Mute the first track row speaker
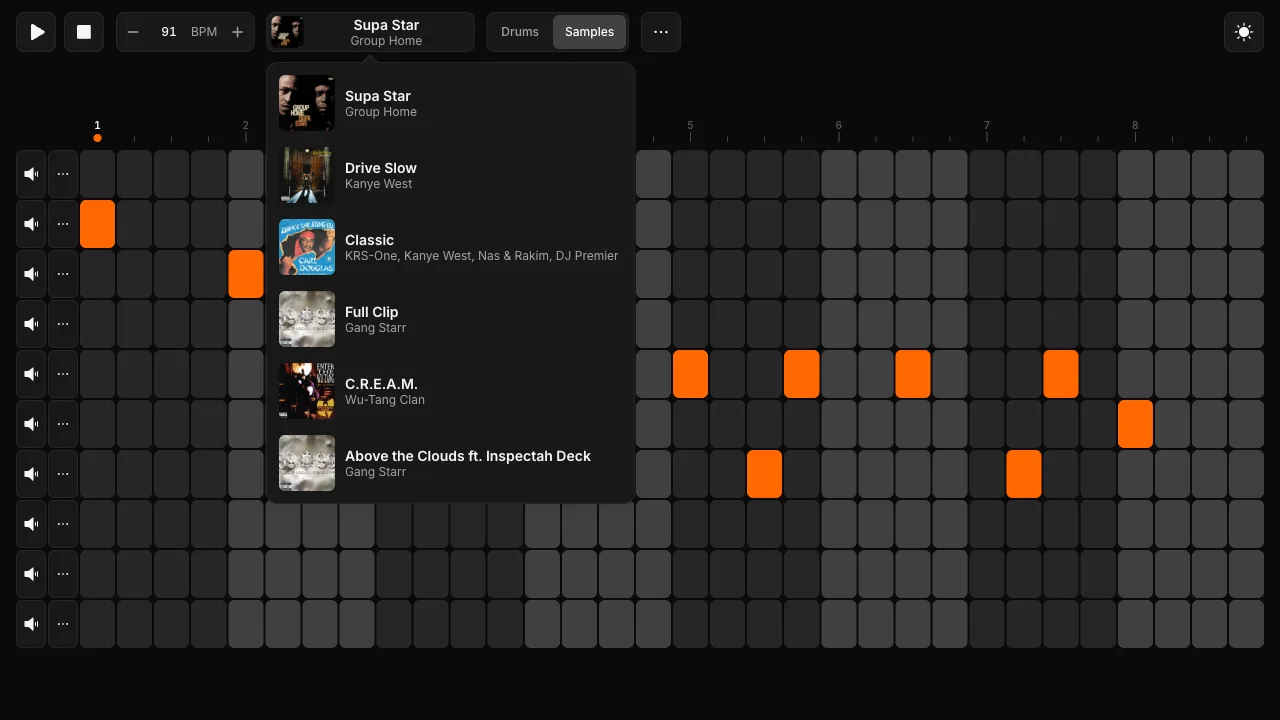Image resolution: width=1280 pixels, height=720 pixels. pyautogui.click(x=31, y=174)
